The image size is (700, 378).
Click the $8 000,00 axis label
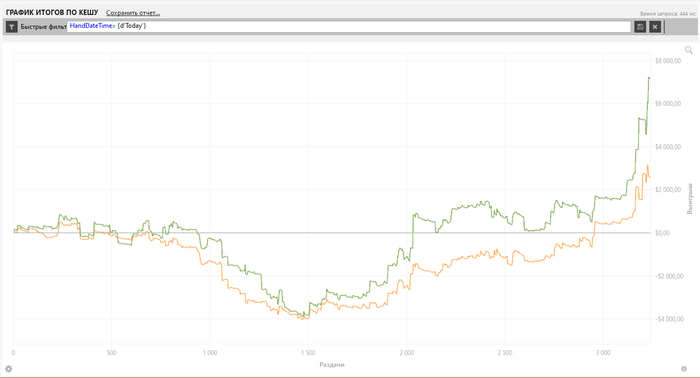pos(668,61)
